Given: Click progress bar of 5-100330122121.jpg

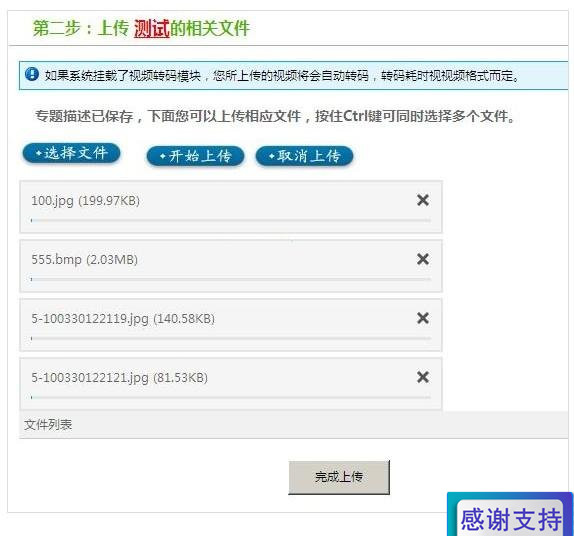Looking at the screenshot, I should pos(231,397).
